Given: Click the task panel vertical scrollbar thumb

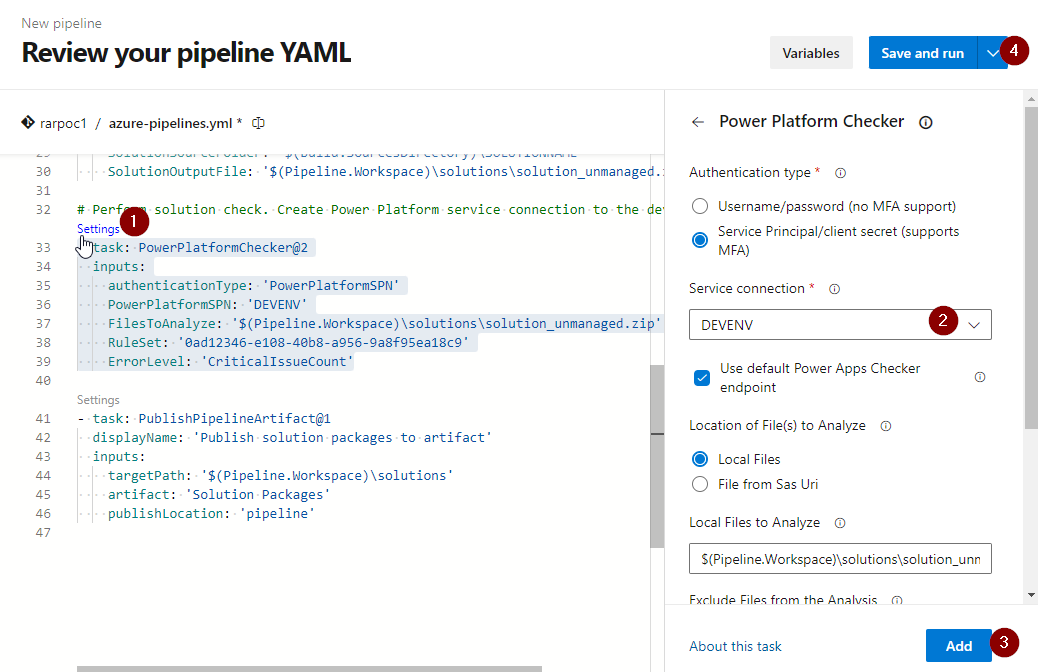Looking at the screenshot, I should coord(1031,268).
